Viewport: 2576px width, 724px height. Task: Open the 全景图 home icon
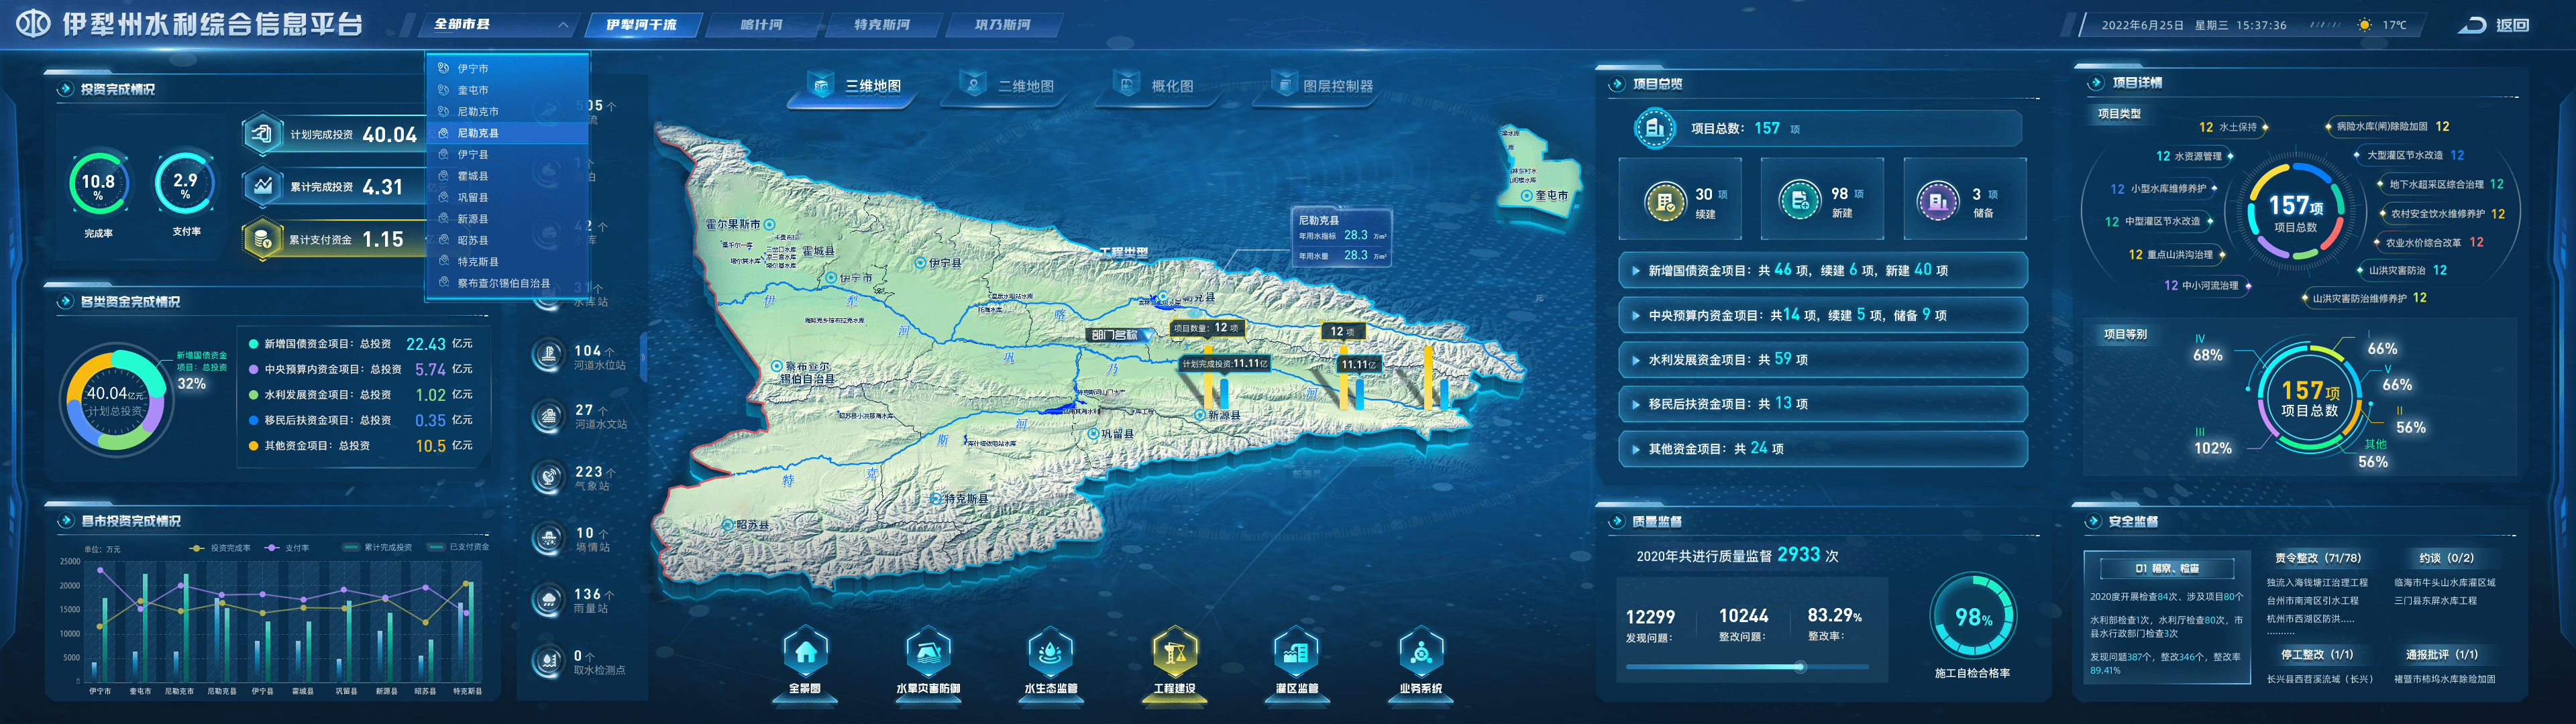tap(805, 652)
